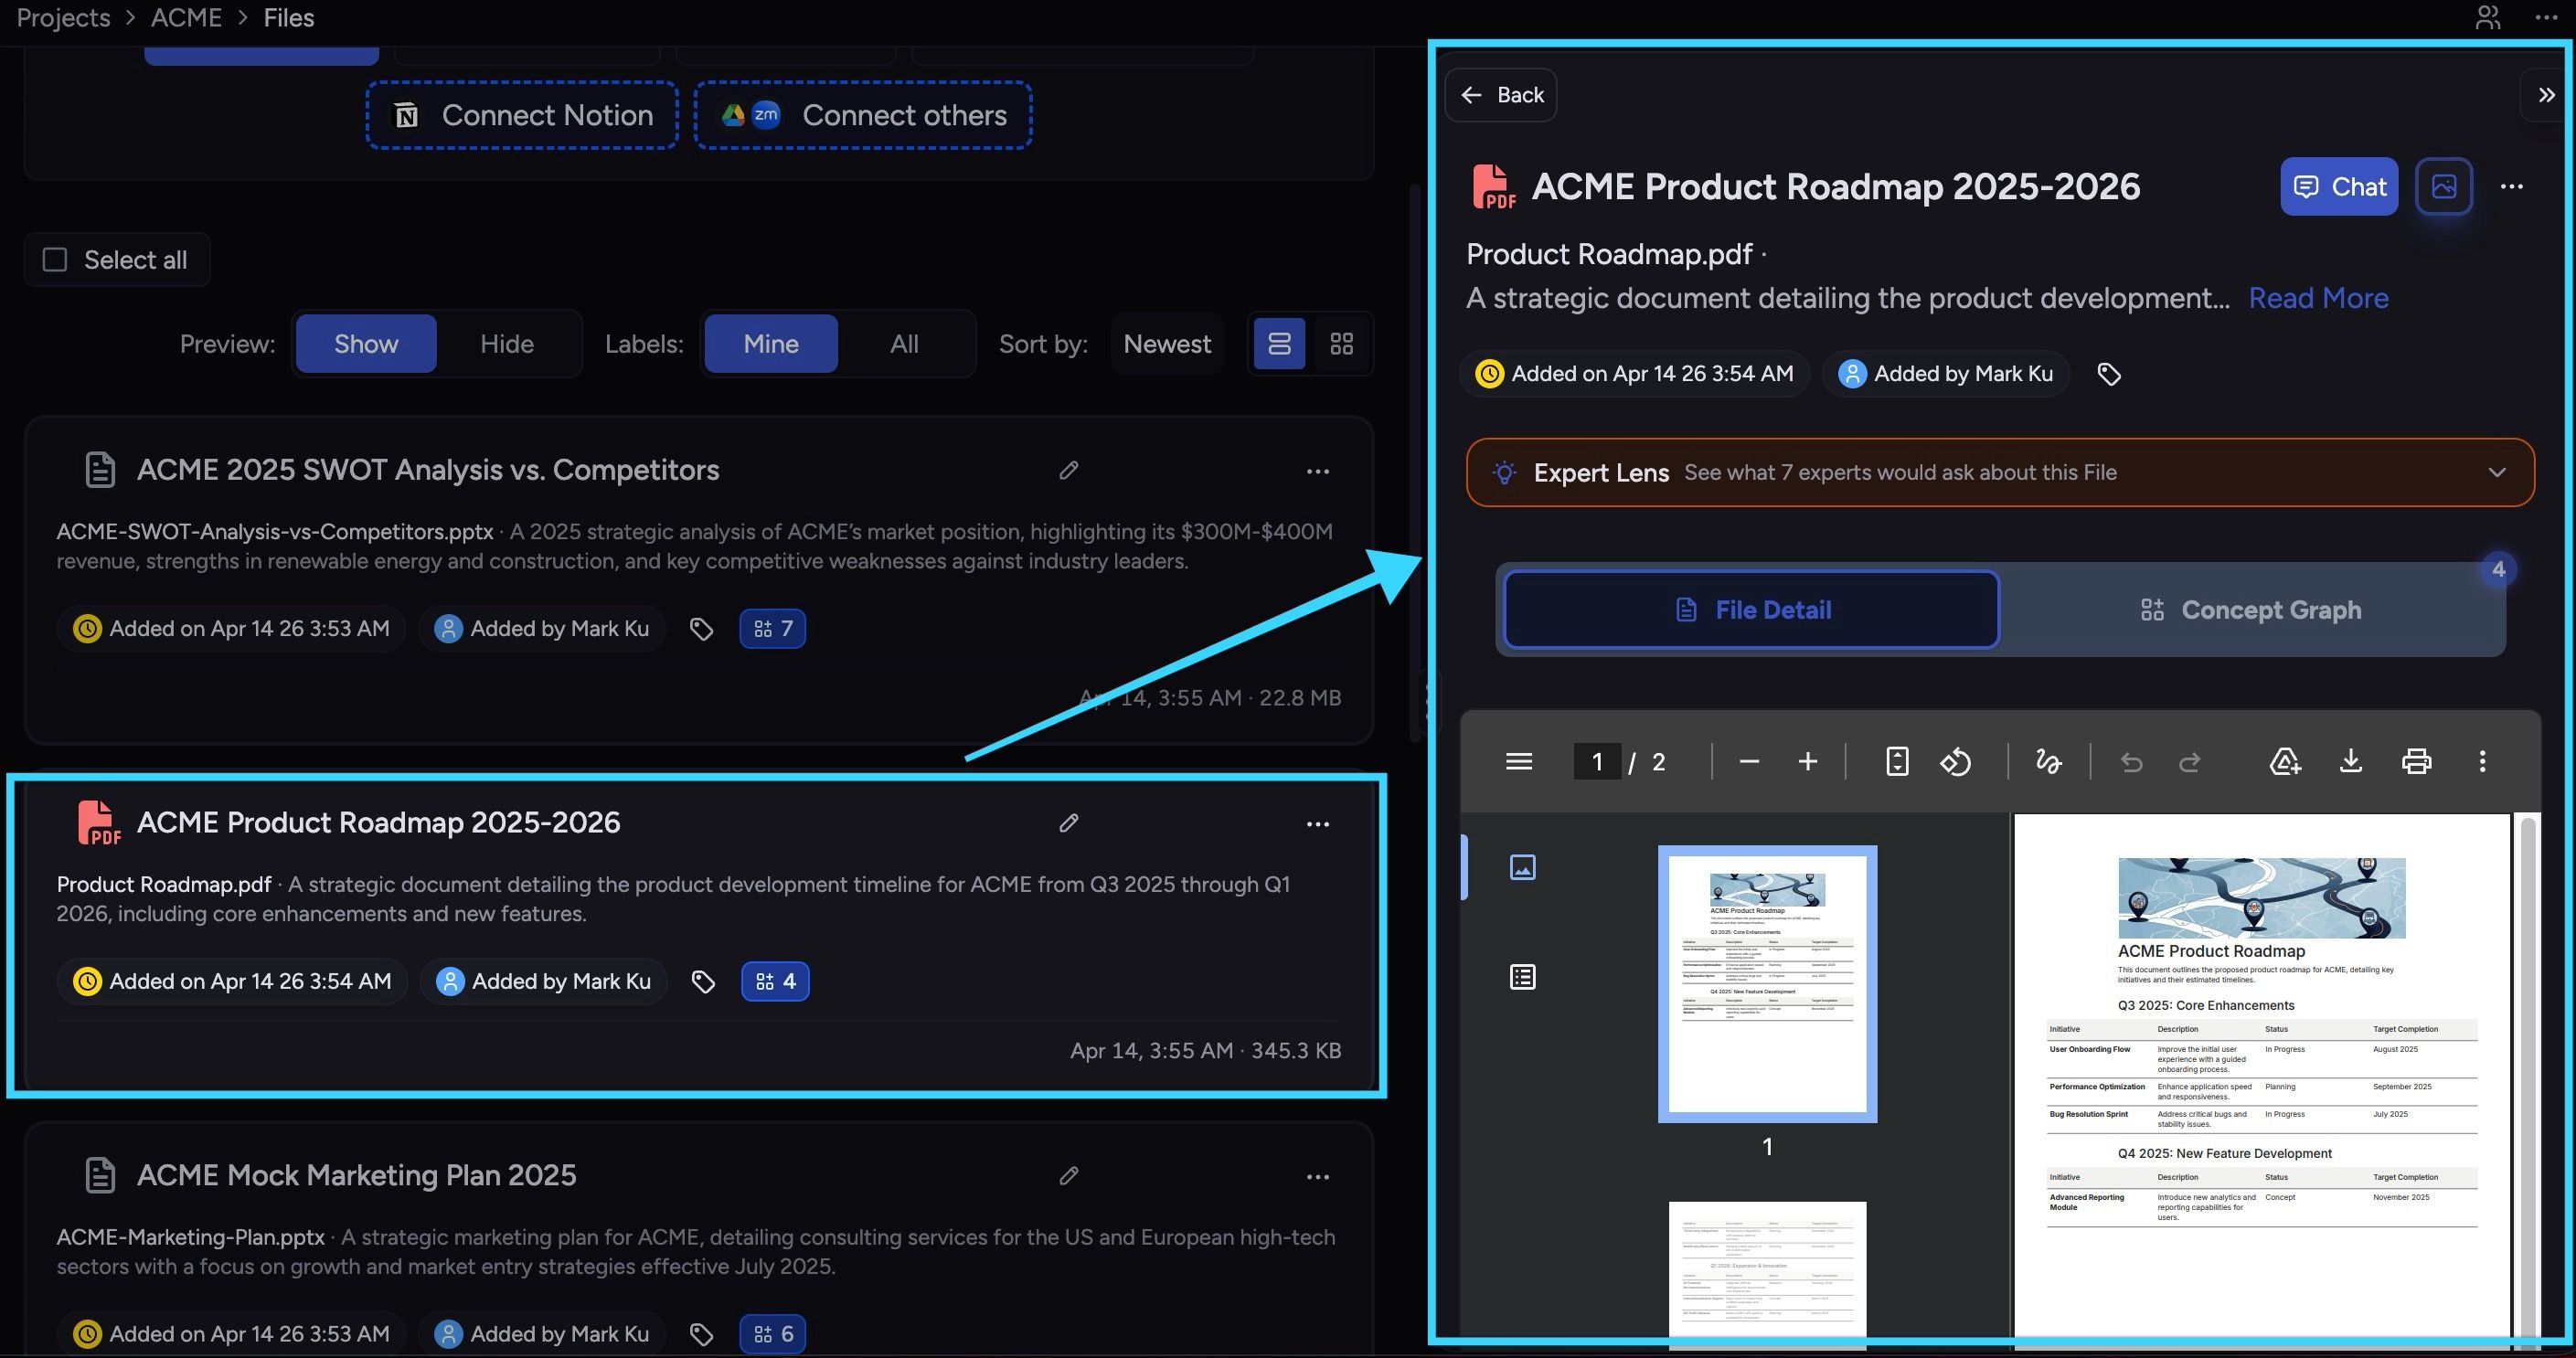The height and width of the screenshot is (1358, 2576).
Task: Click 'Added on Apr 14 26 3:54 AM' in detail panel
Action: click(1635, 374)
